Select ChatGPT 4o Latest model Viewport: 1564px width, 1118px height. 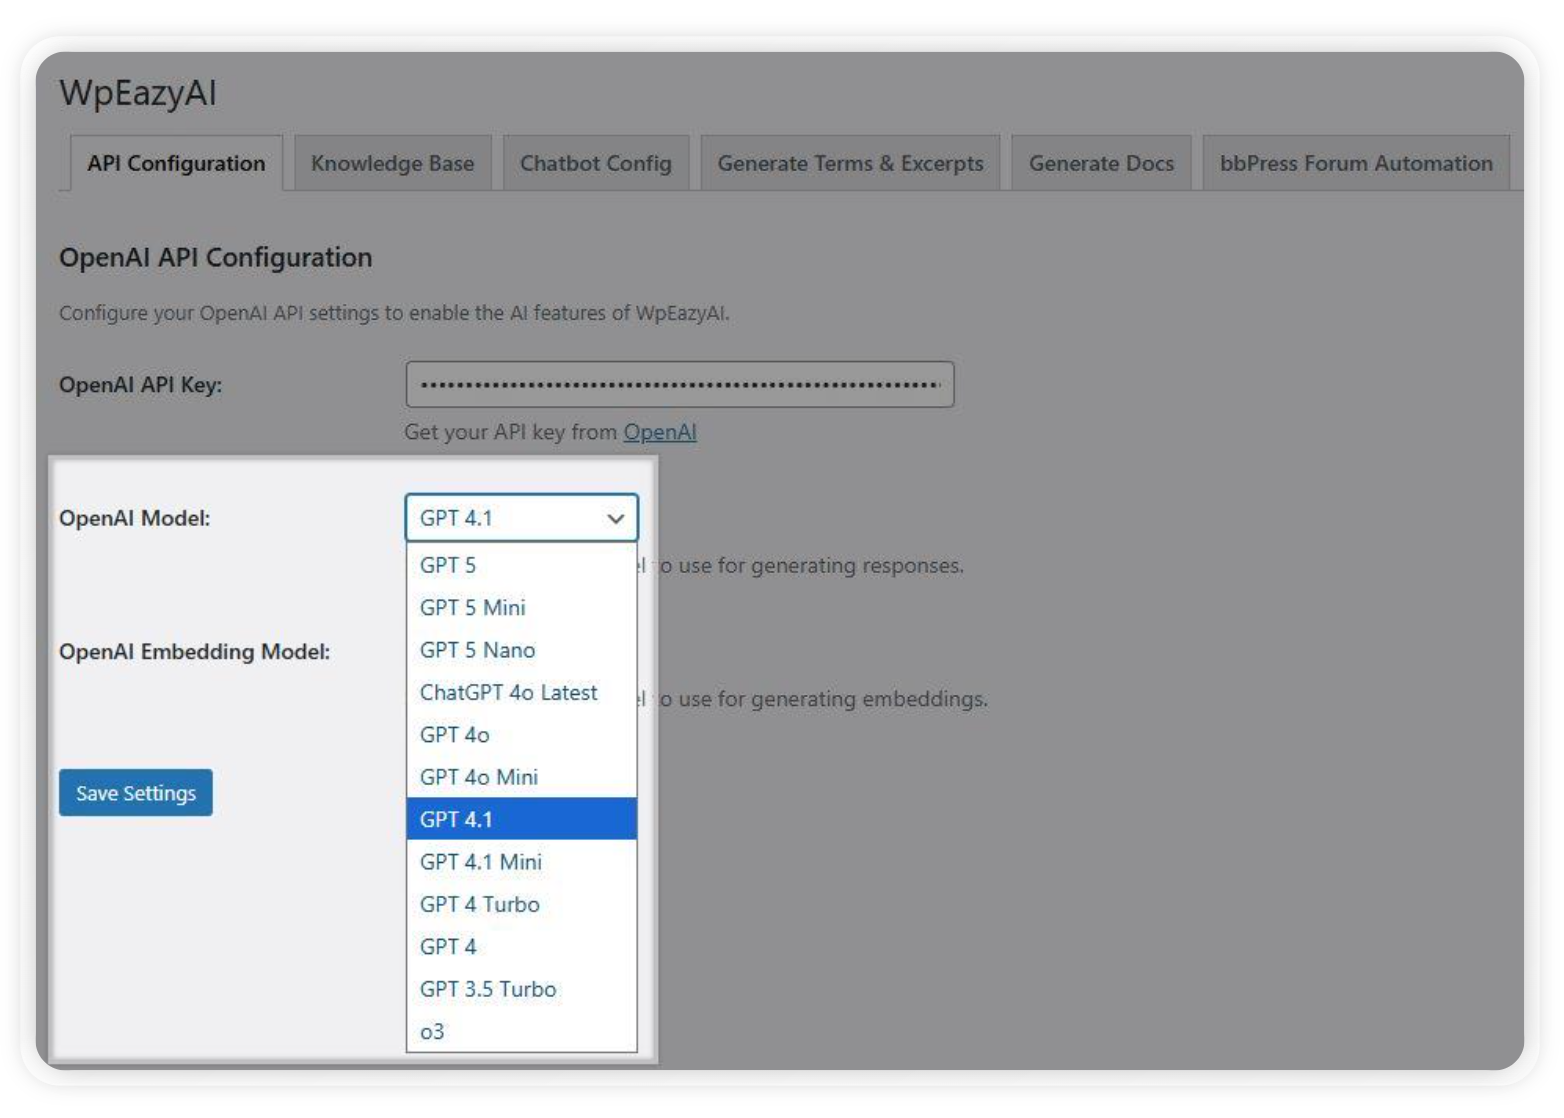click(508, 692)
